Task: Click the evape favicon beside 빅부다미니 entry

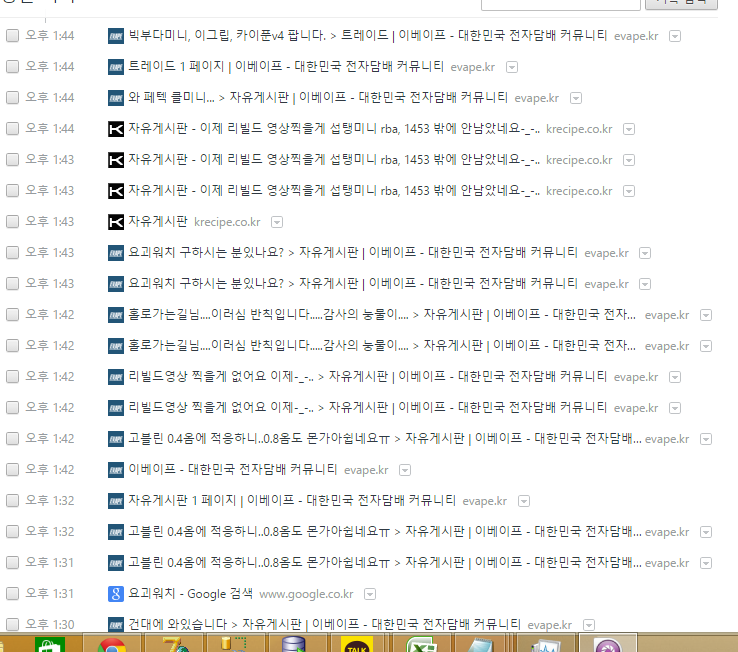Action: point(116,36)
